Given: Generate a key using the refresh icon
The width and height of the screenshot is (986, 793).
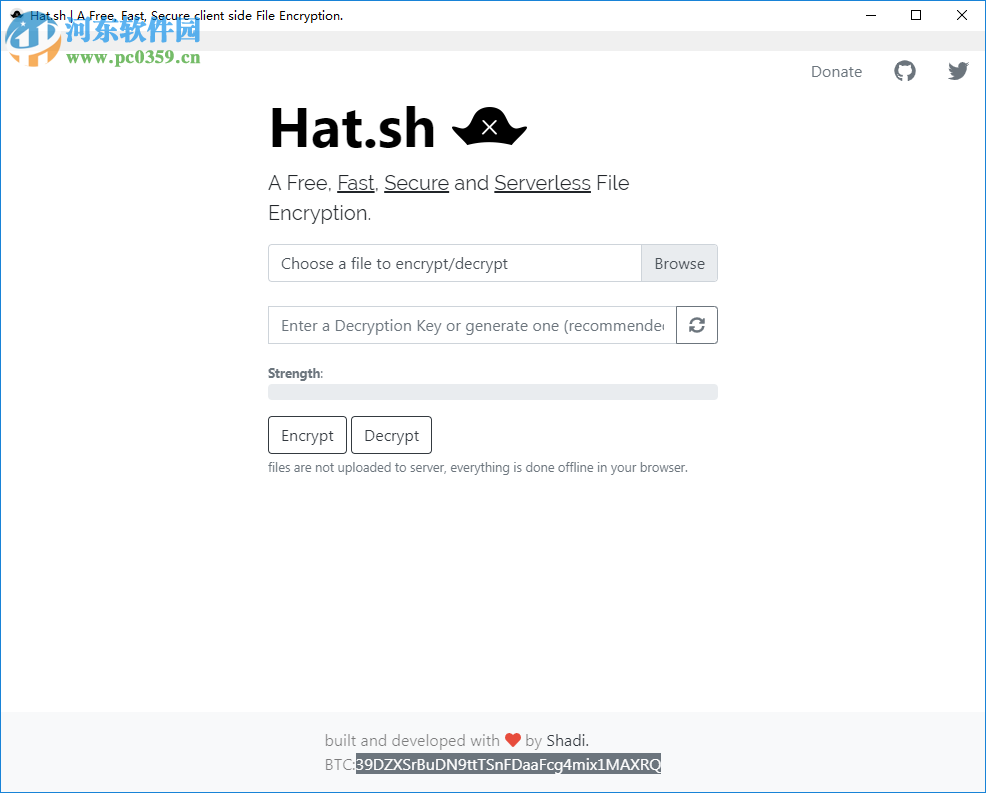Looking at the screenshot, I should point(697,325).
